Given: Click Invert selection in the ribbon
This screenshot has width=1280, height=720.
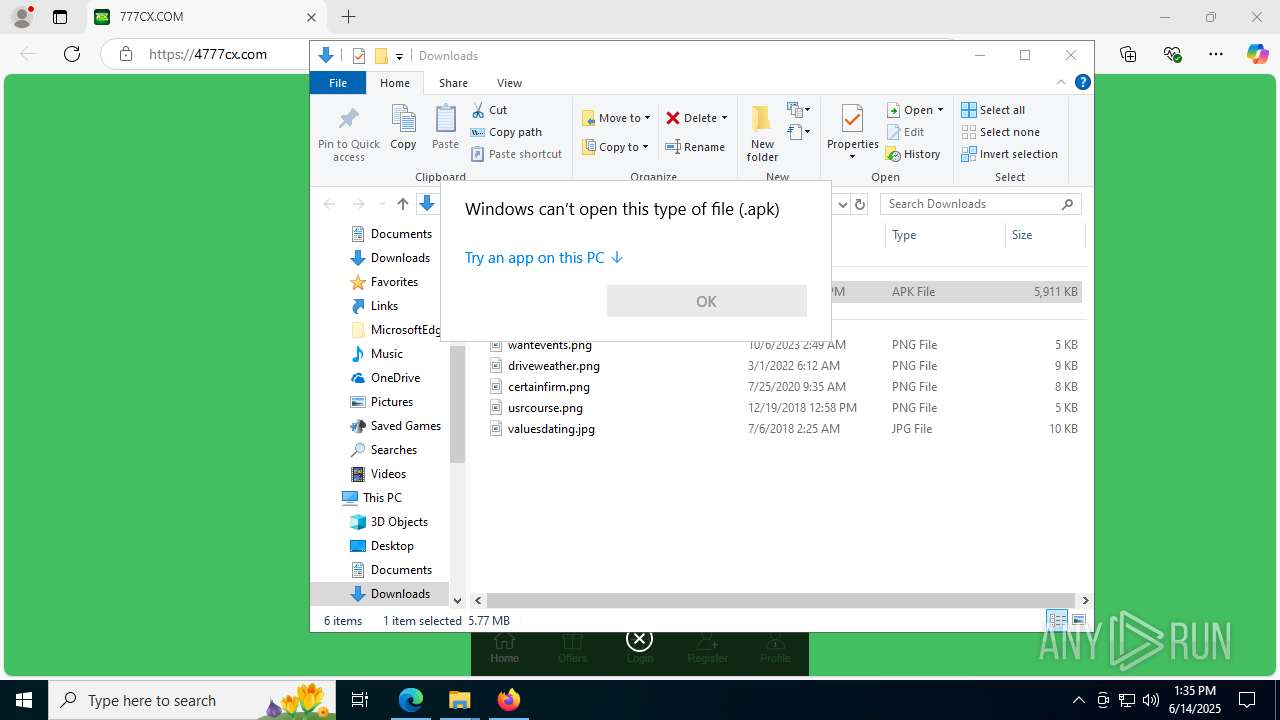Looking at the screenshot, I should [1009, 154].
